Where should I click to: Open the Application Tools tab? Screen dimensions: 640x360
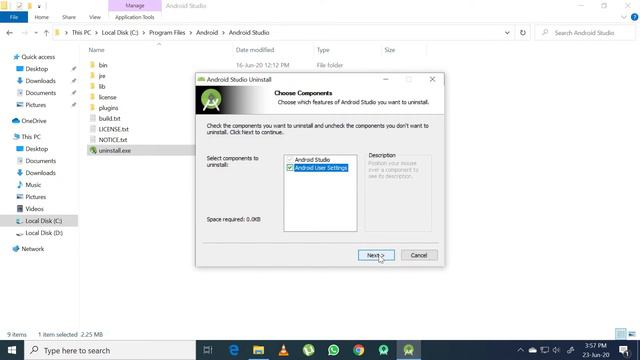(134, 17)
